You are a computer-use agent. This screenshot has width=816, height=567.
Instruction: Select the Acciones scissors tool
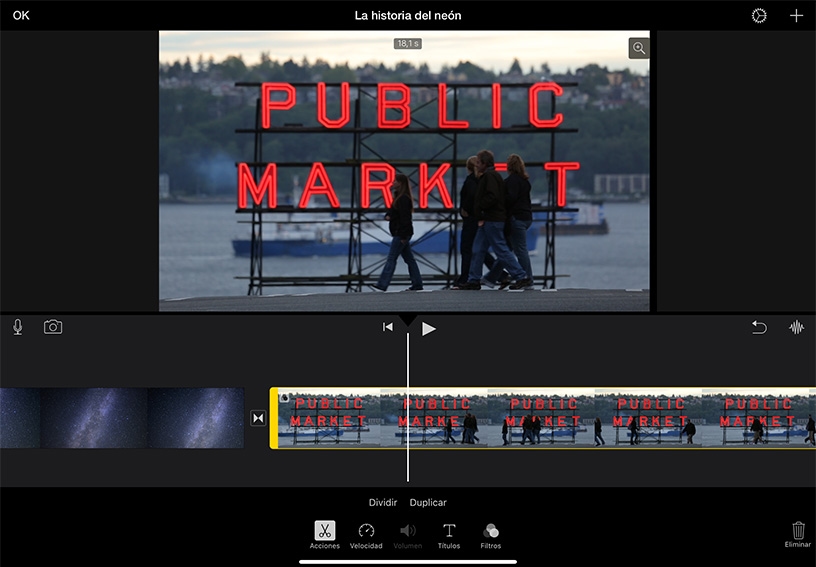[325, 535]
